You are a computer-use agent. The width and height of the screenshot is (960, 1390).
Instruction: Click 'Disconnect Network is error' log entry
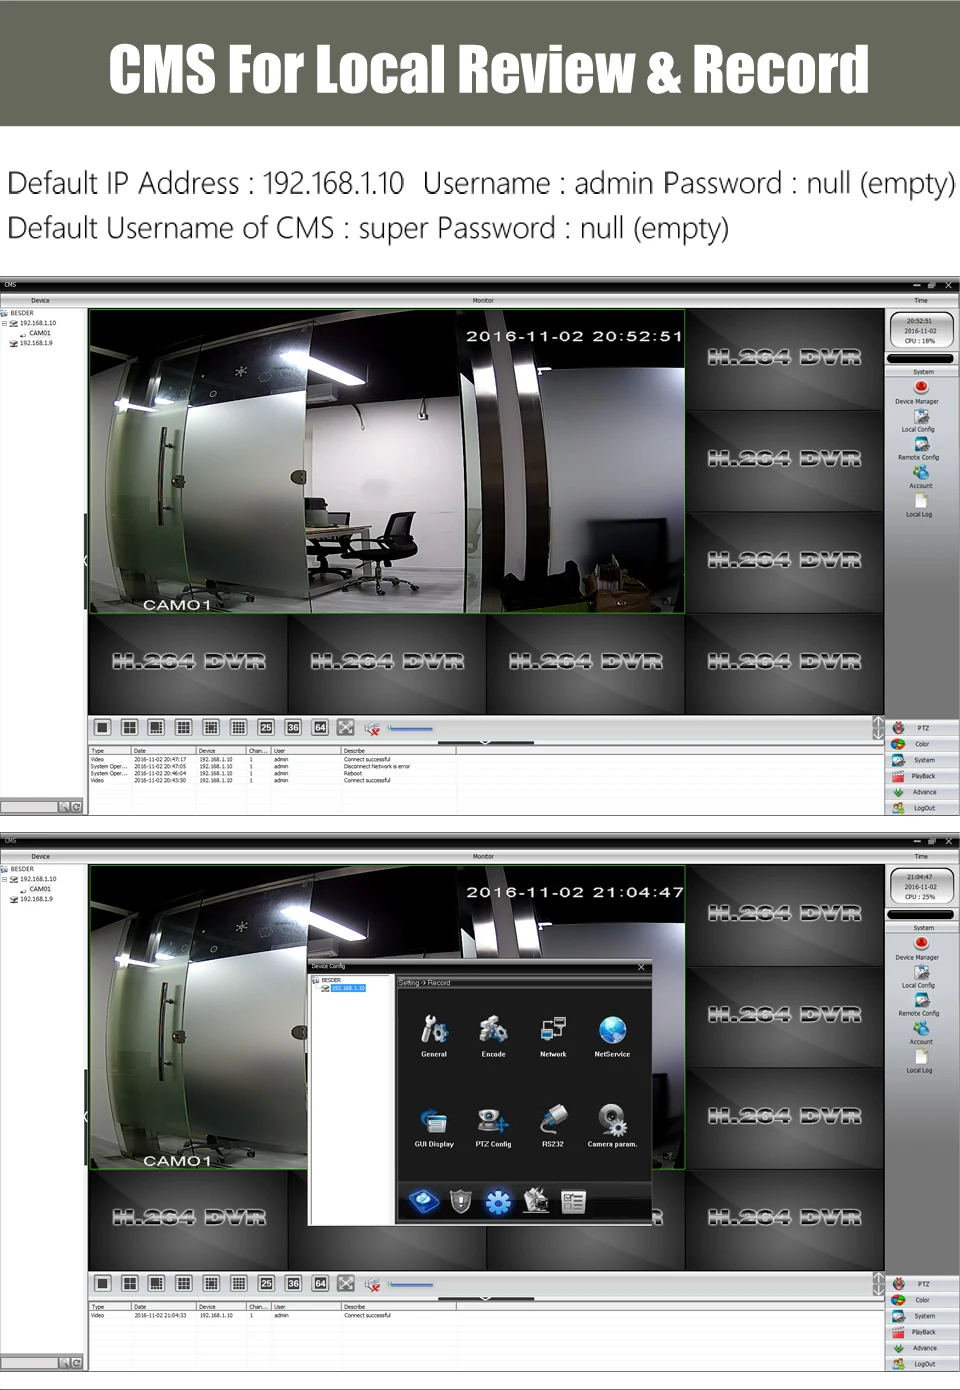377,766
